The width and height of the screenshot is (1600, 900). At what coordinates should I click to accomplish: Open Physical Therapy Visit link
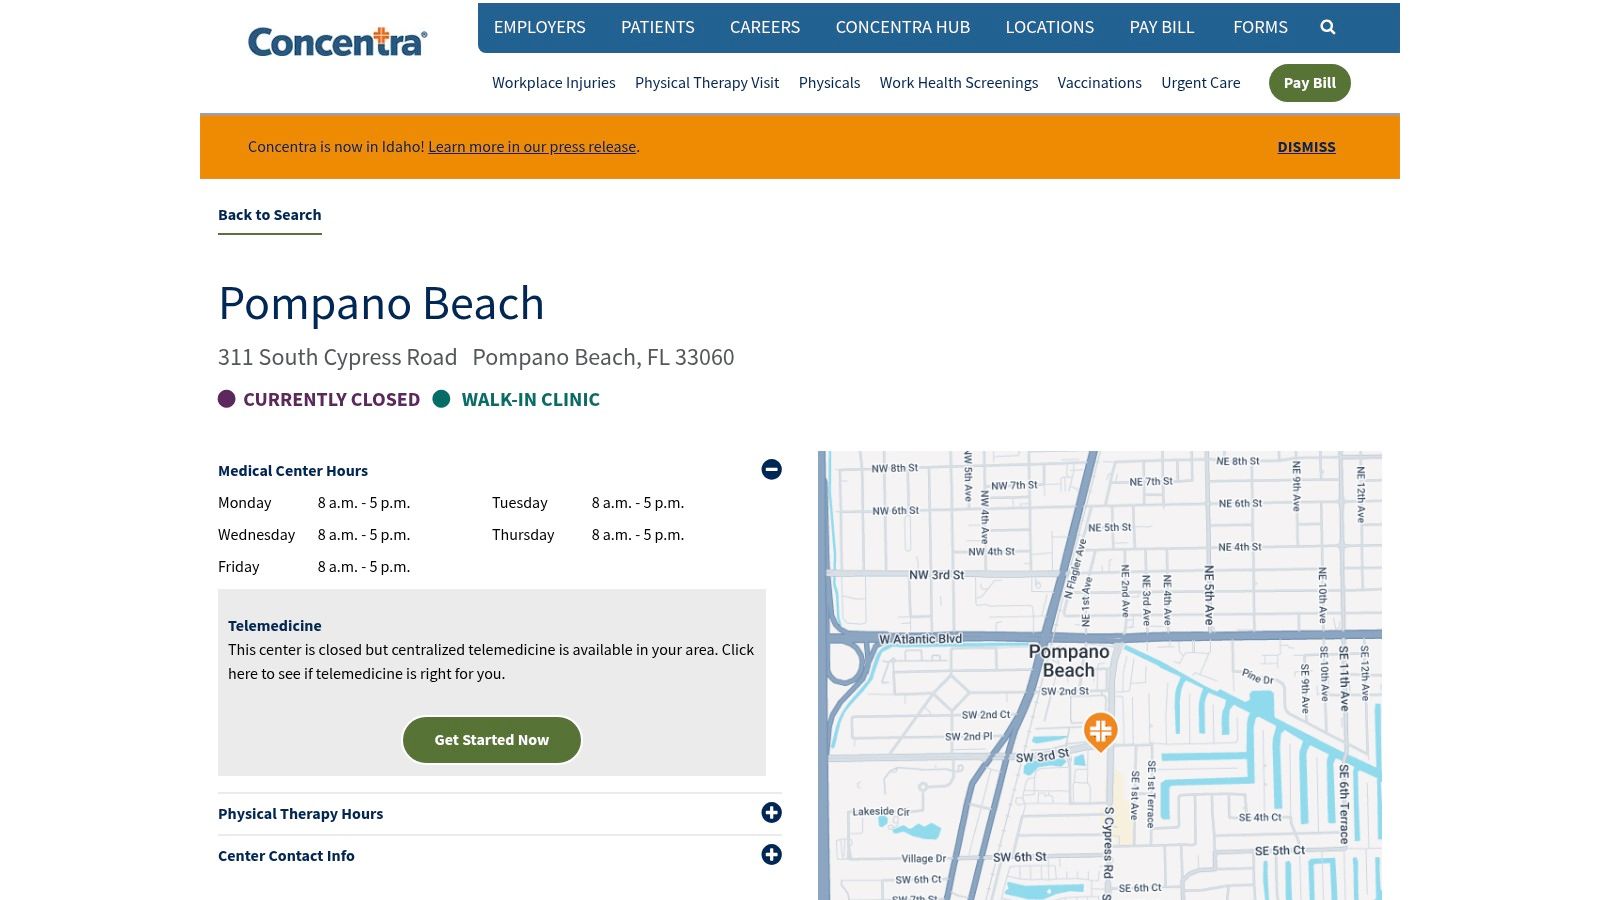pos(707,83)
